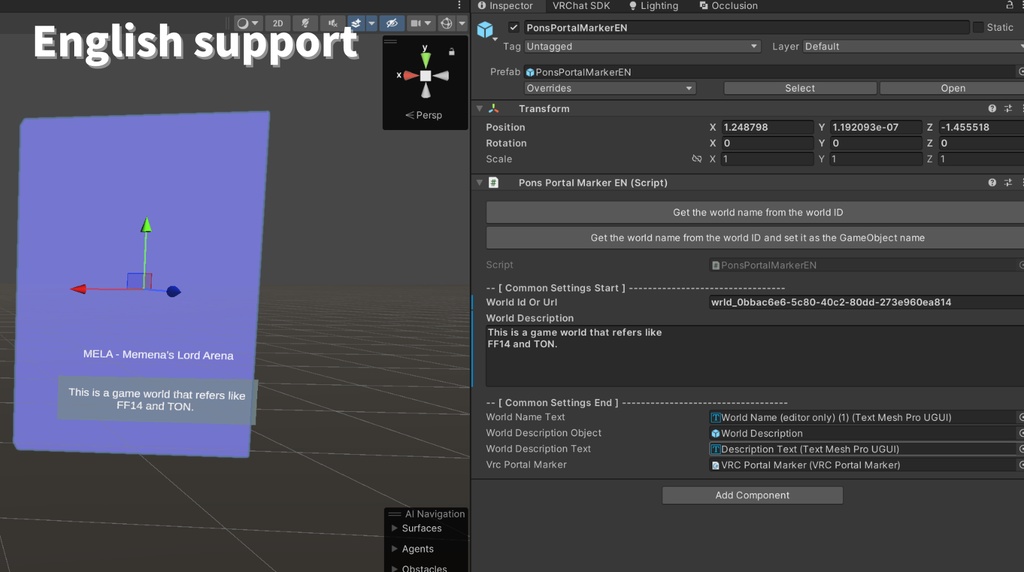
Task: Click the GameObject blue cube icon
Action: coord(485,29)
